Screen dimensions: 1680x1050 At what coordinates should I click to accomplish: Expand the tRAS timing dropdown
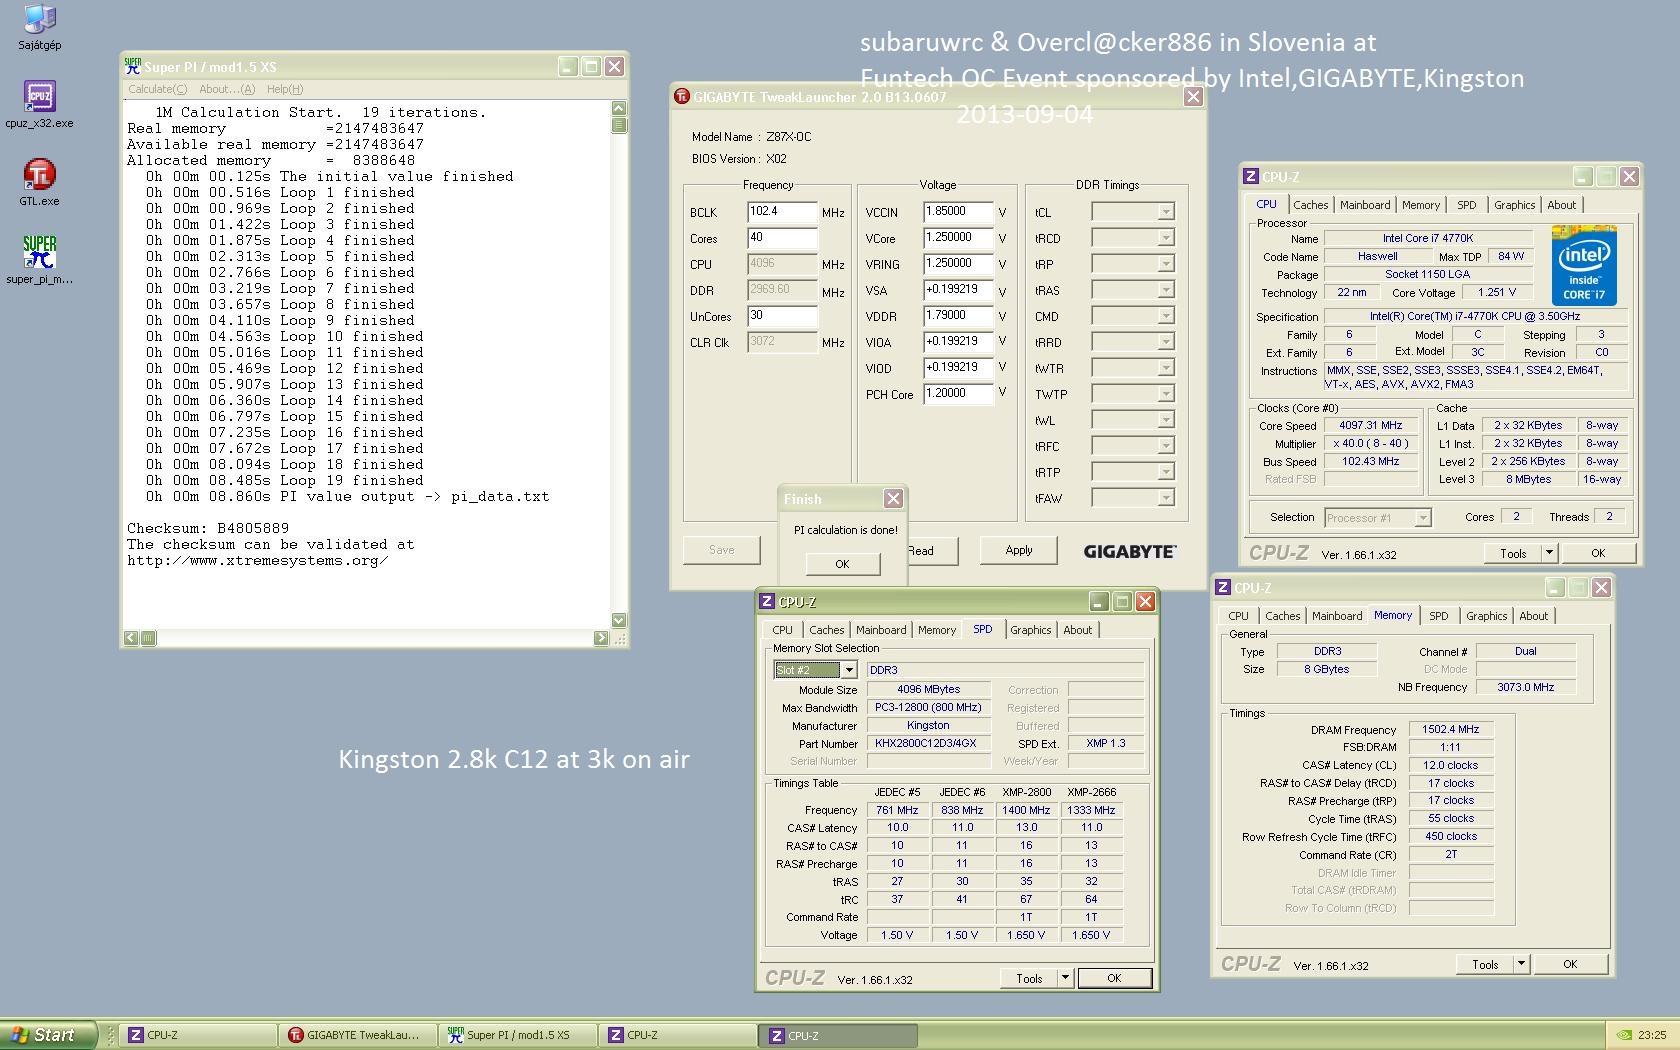(x=1165, y=290)
